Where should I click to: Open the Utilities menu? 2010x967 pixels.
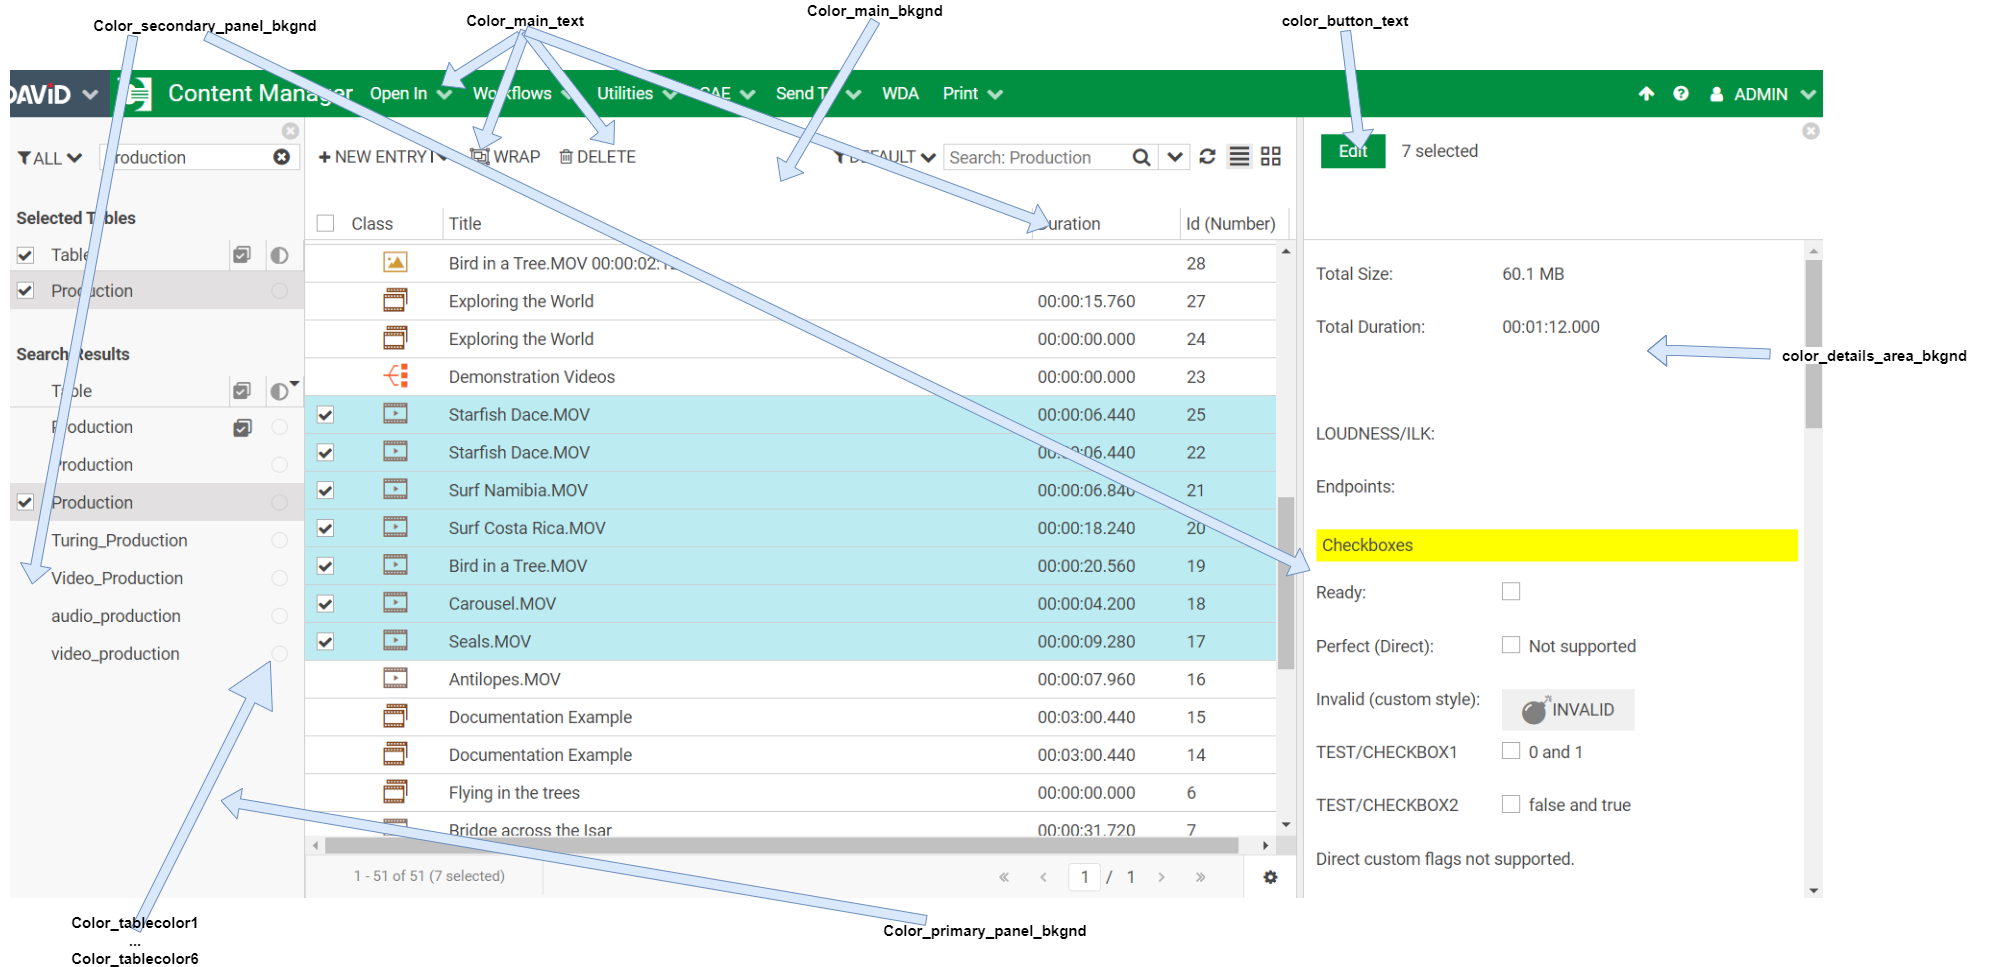(636, 94)
